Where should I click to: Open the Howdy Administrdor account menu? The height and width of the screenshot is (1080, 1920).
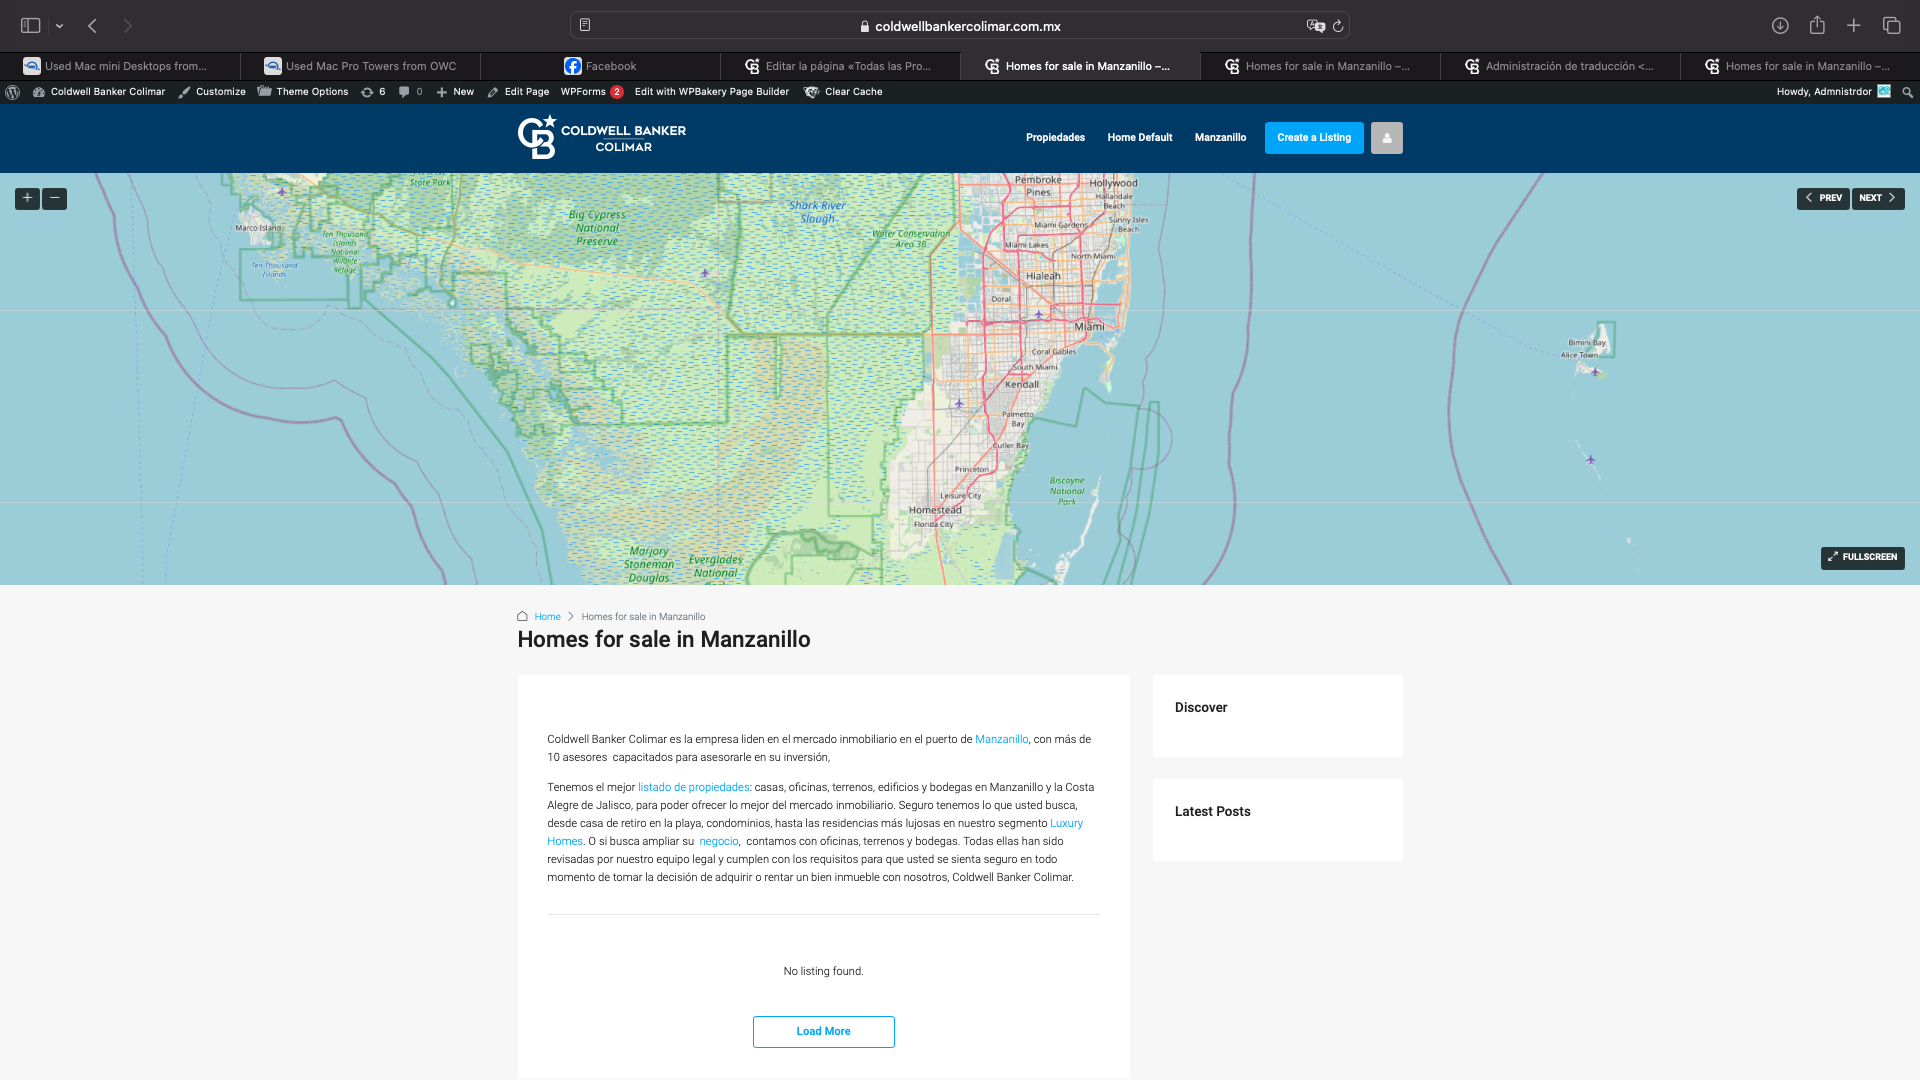pyautogui.click(x=1832, y=92)
